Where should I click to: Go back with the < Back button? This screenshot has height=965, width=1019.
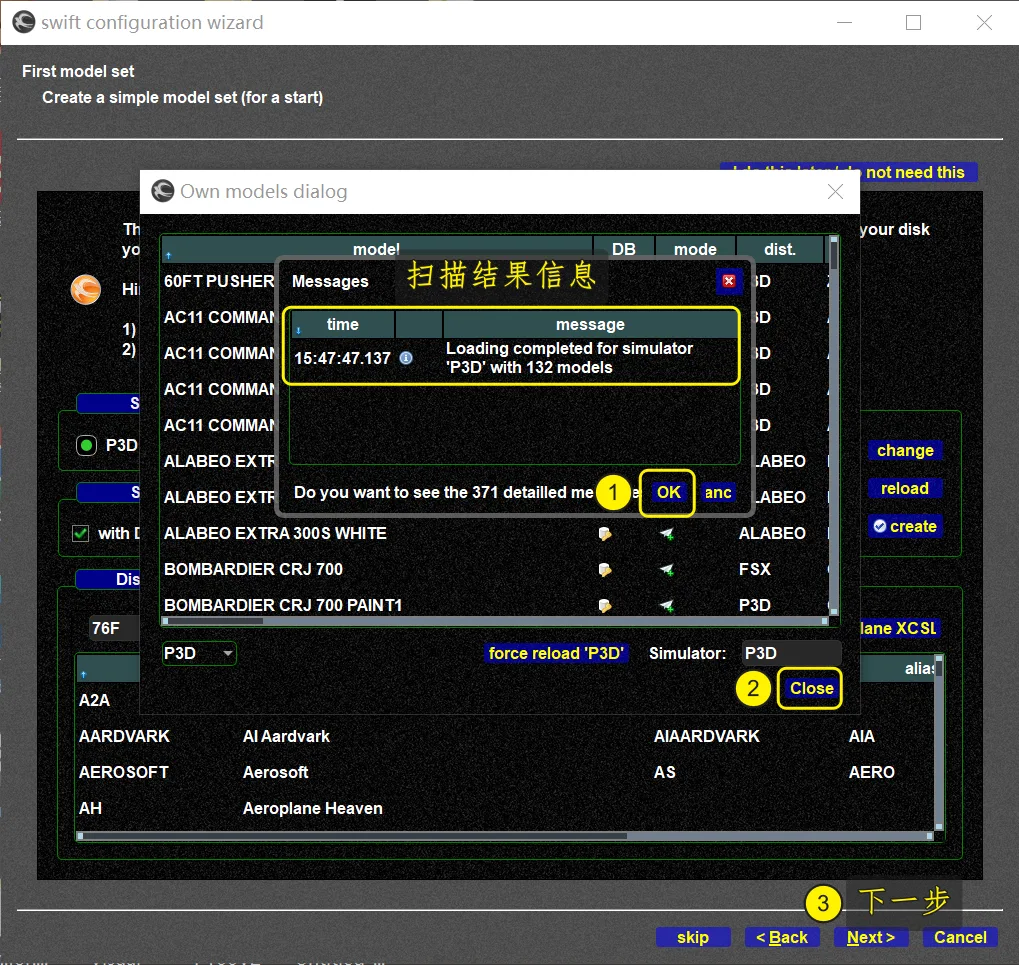coord(782,937)
